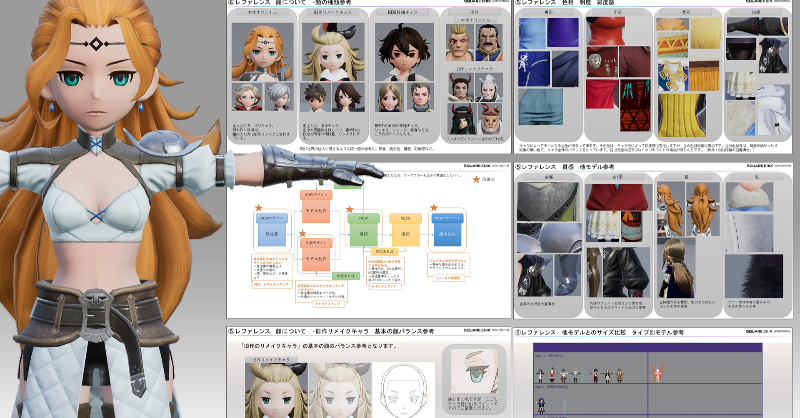
Task: Select the white hooded coat swatch
Action: coord(774,110)
